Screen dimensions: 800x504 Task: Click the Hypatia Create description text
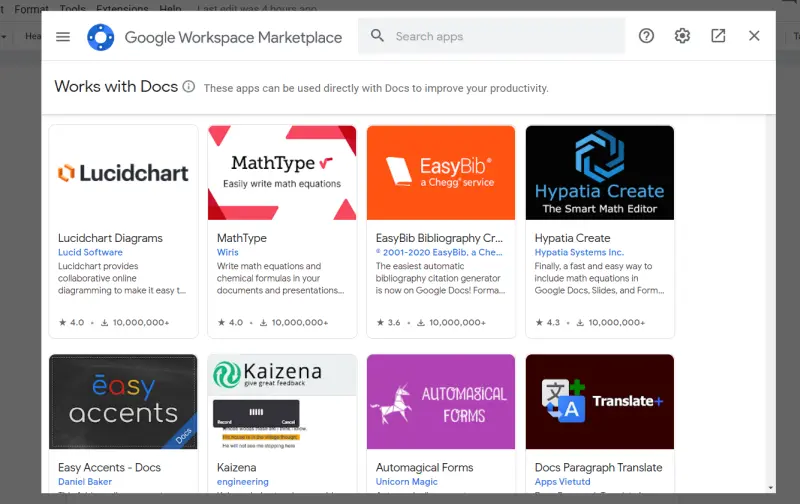(x=599, y=278)
